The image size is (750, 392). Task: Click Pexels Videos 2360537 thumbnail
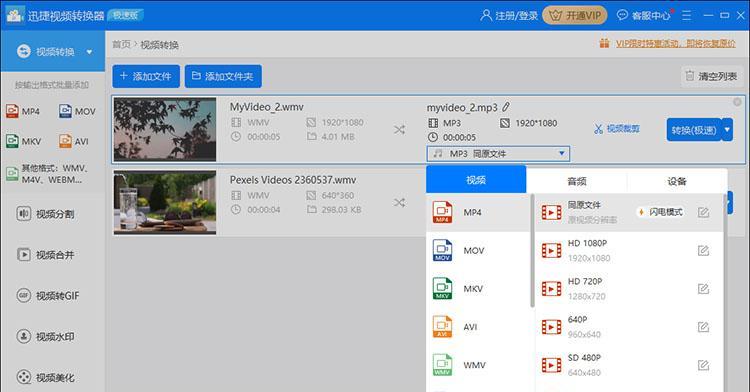165,203
